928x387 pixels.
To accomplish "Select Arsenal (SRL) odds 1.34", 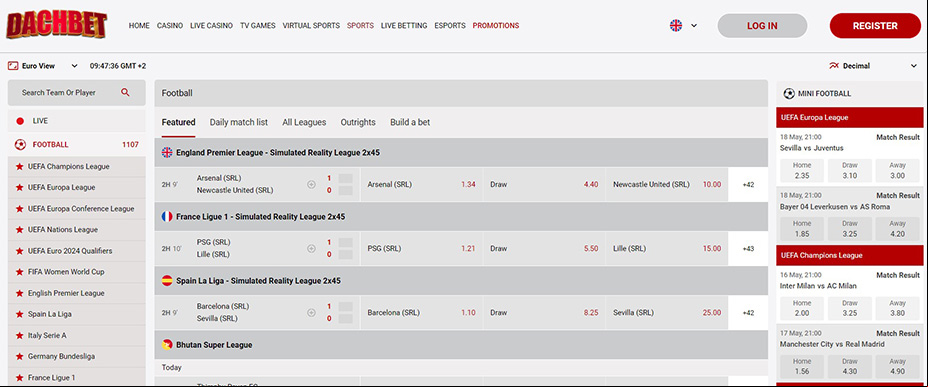I will (x=421, y=185).
